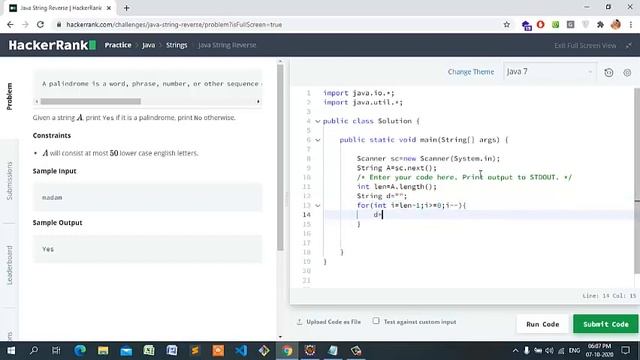Screen dimensions: 640x360
Task: Open Visual Studio Code from taskbar
Action: (241, 350)
